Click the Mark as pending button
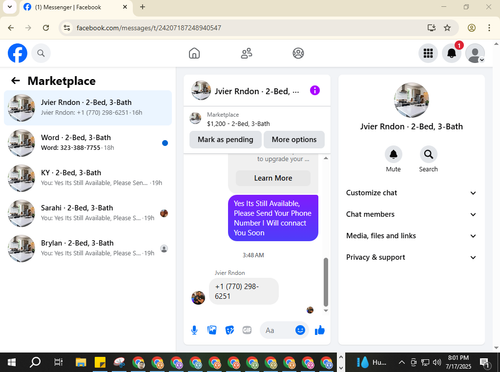 click(225, 140)
